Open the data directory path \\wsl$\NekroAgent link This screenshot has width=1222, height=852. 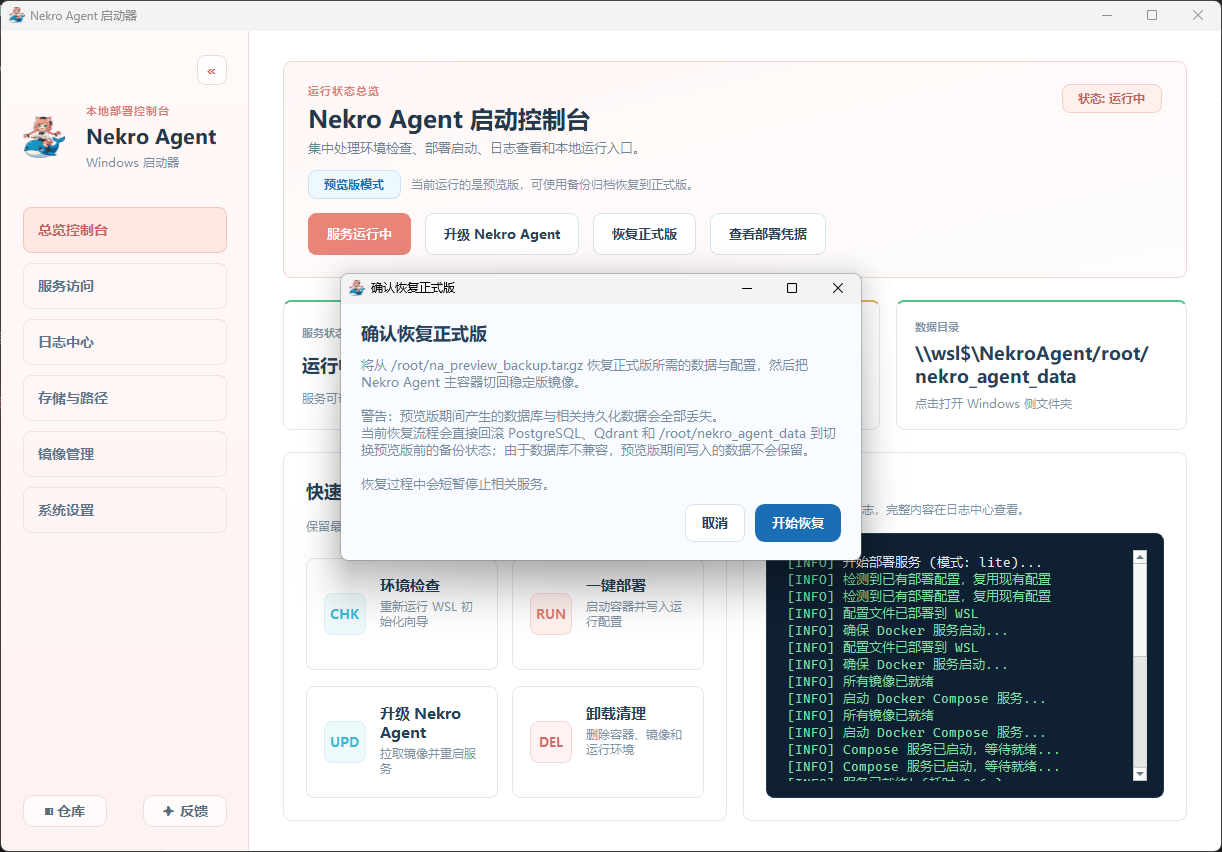(1031, 365)
